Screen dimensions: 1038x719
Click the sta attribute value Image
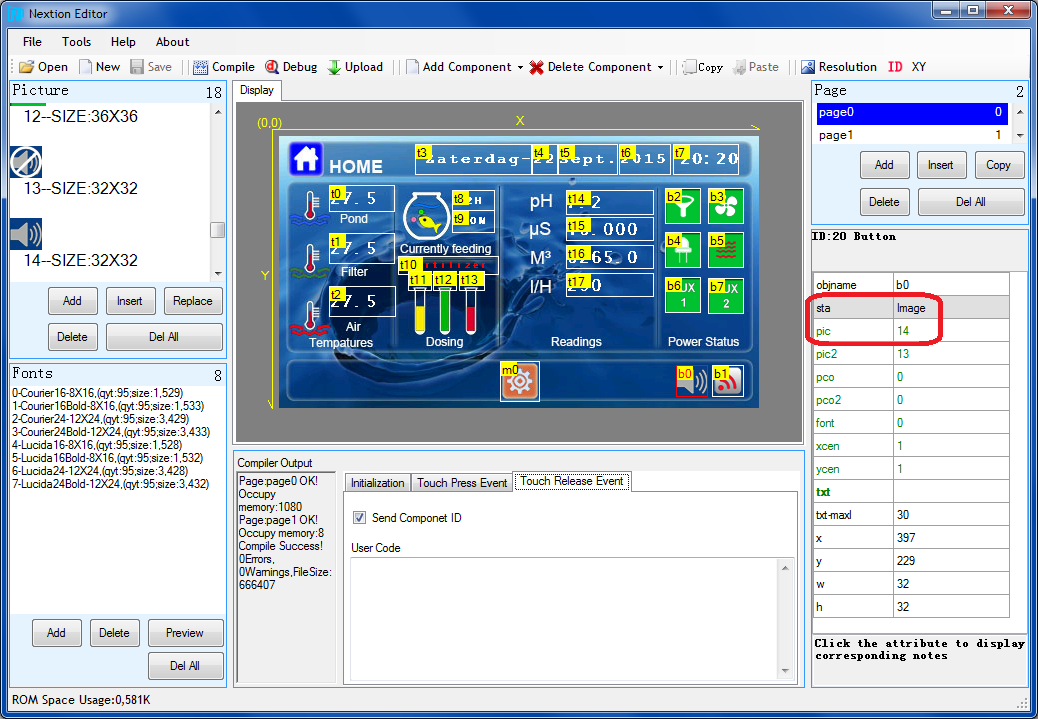951,308
